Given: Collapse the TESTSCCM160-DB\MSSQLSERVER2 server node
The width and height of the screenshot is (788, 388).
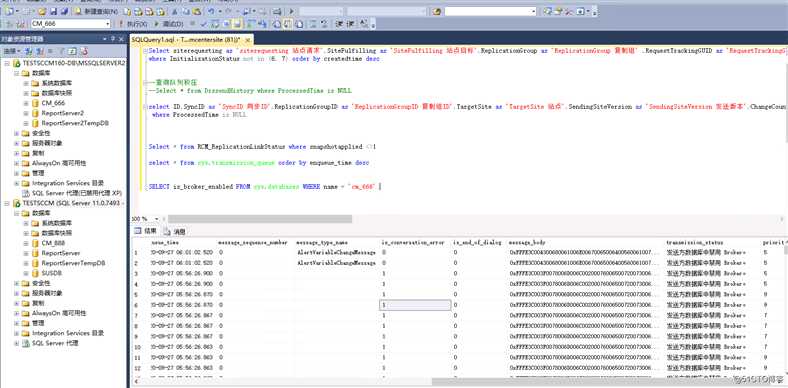Looking at the screenshot, I should tap(7, 63).
